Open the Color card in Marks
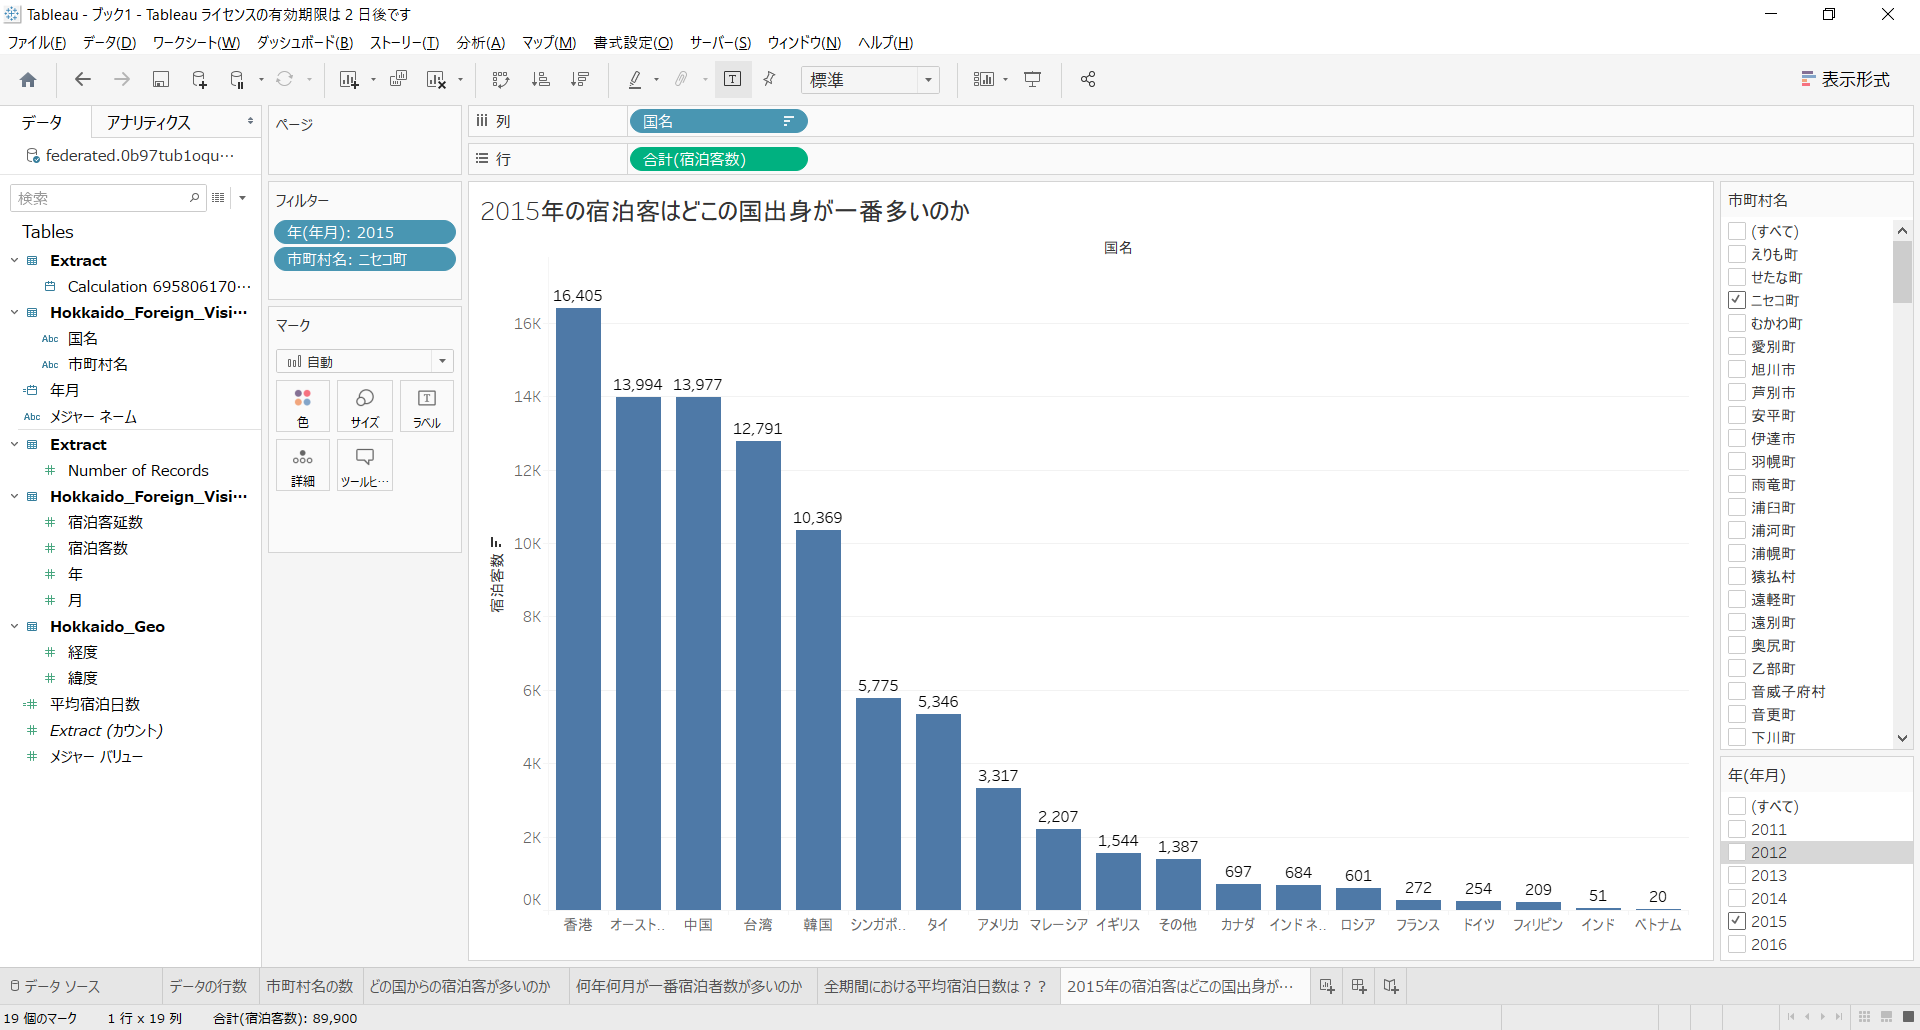 point(303,407)
